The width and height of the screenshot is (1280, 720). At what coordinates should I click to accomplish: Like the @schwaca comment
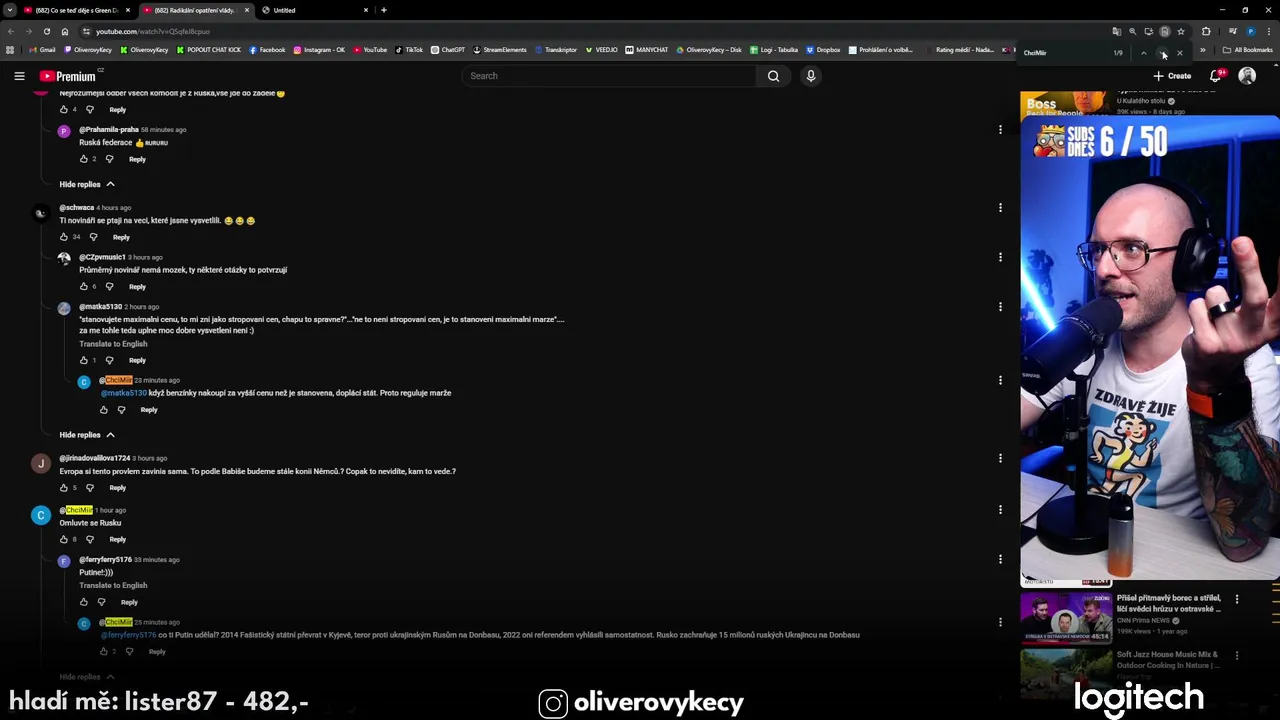pos(64,237)
